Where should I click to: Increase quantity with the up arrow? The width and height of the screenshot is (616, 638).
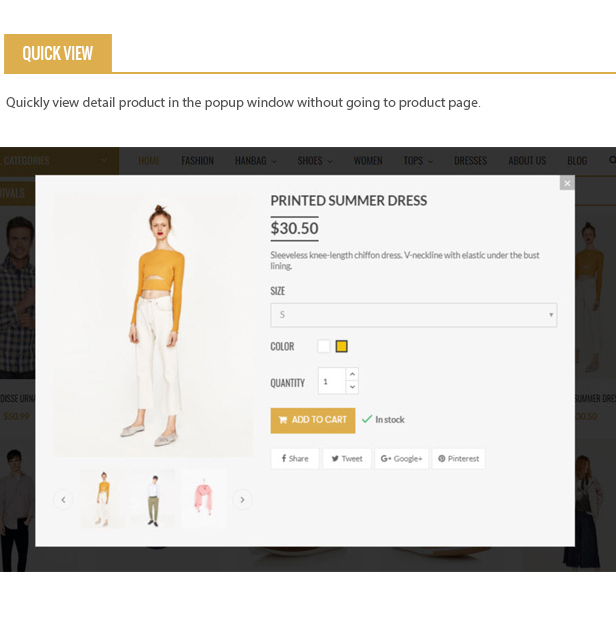tap(352, 374)
